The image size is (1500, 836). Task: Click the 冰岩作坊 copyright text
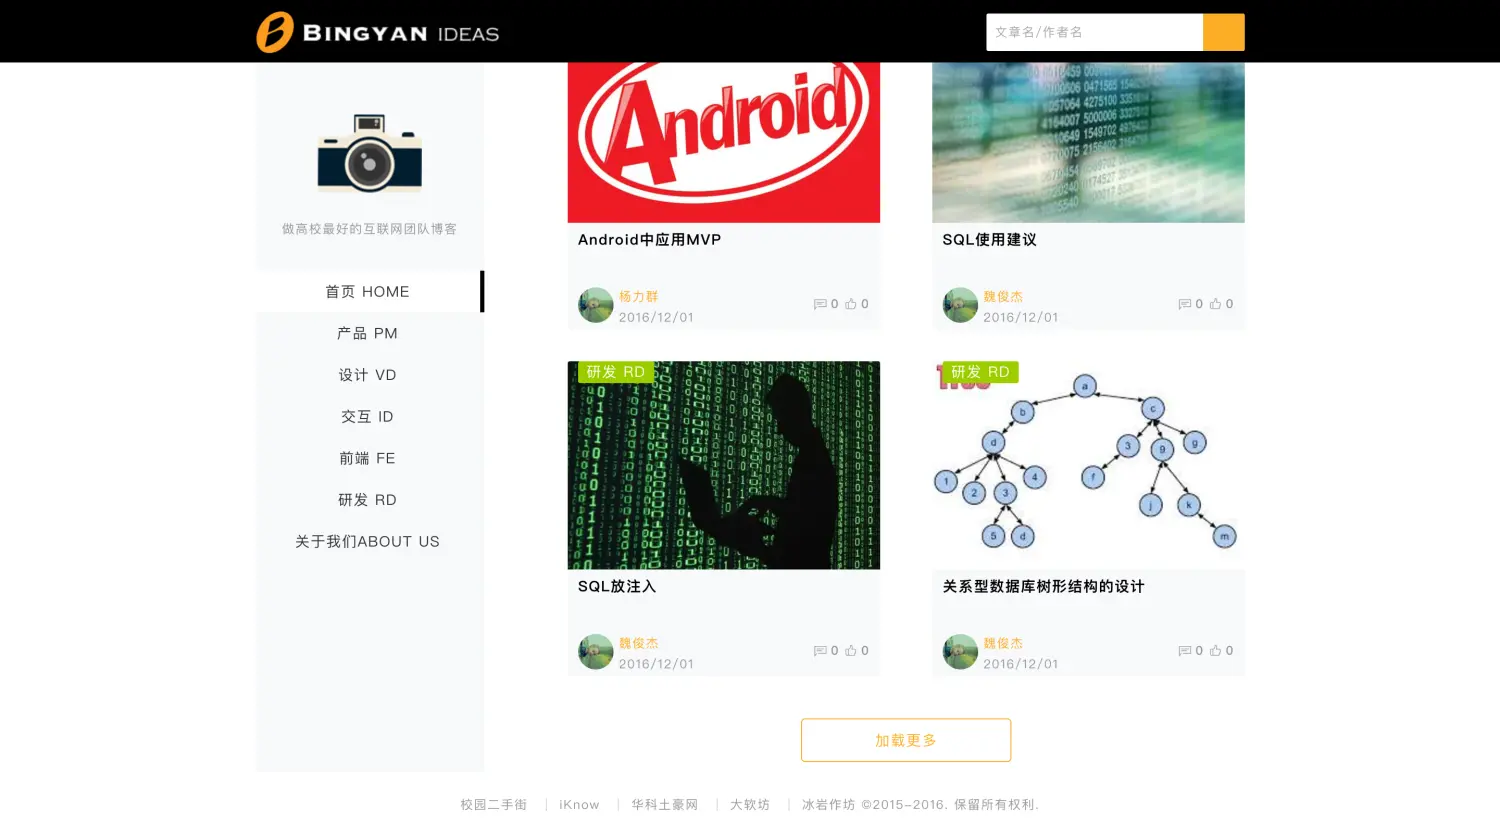coord(920,805)
